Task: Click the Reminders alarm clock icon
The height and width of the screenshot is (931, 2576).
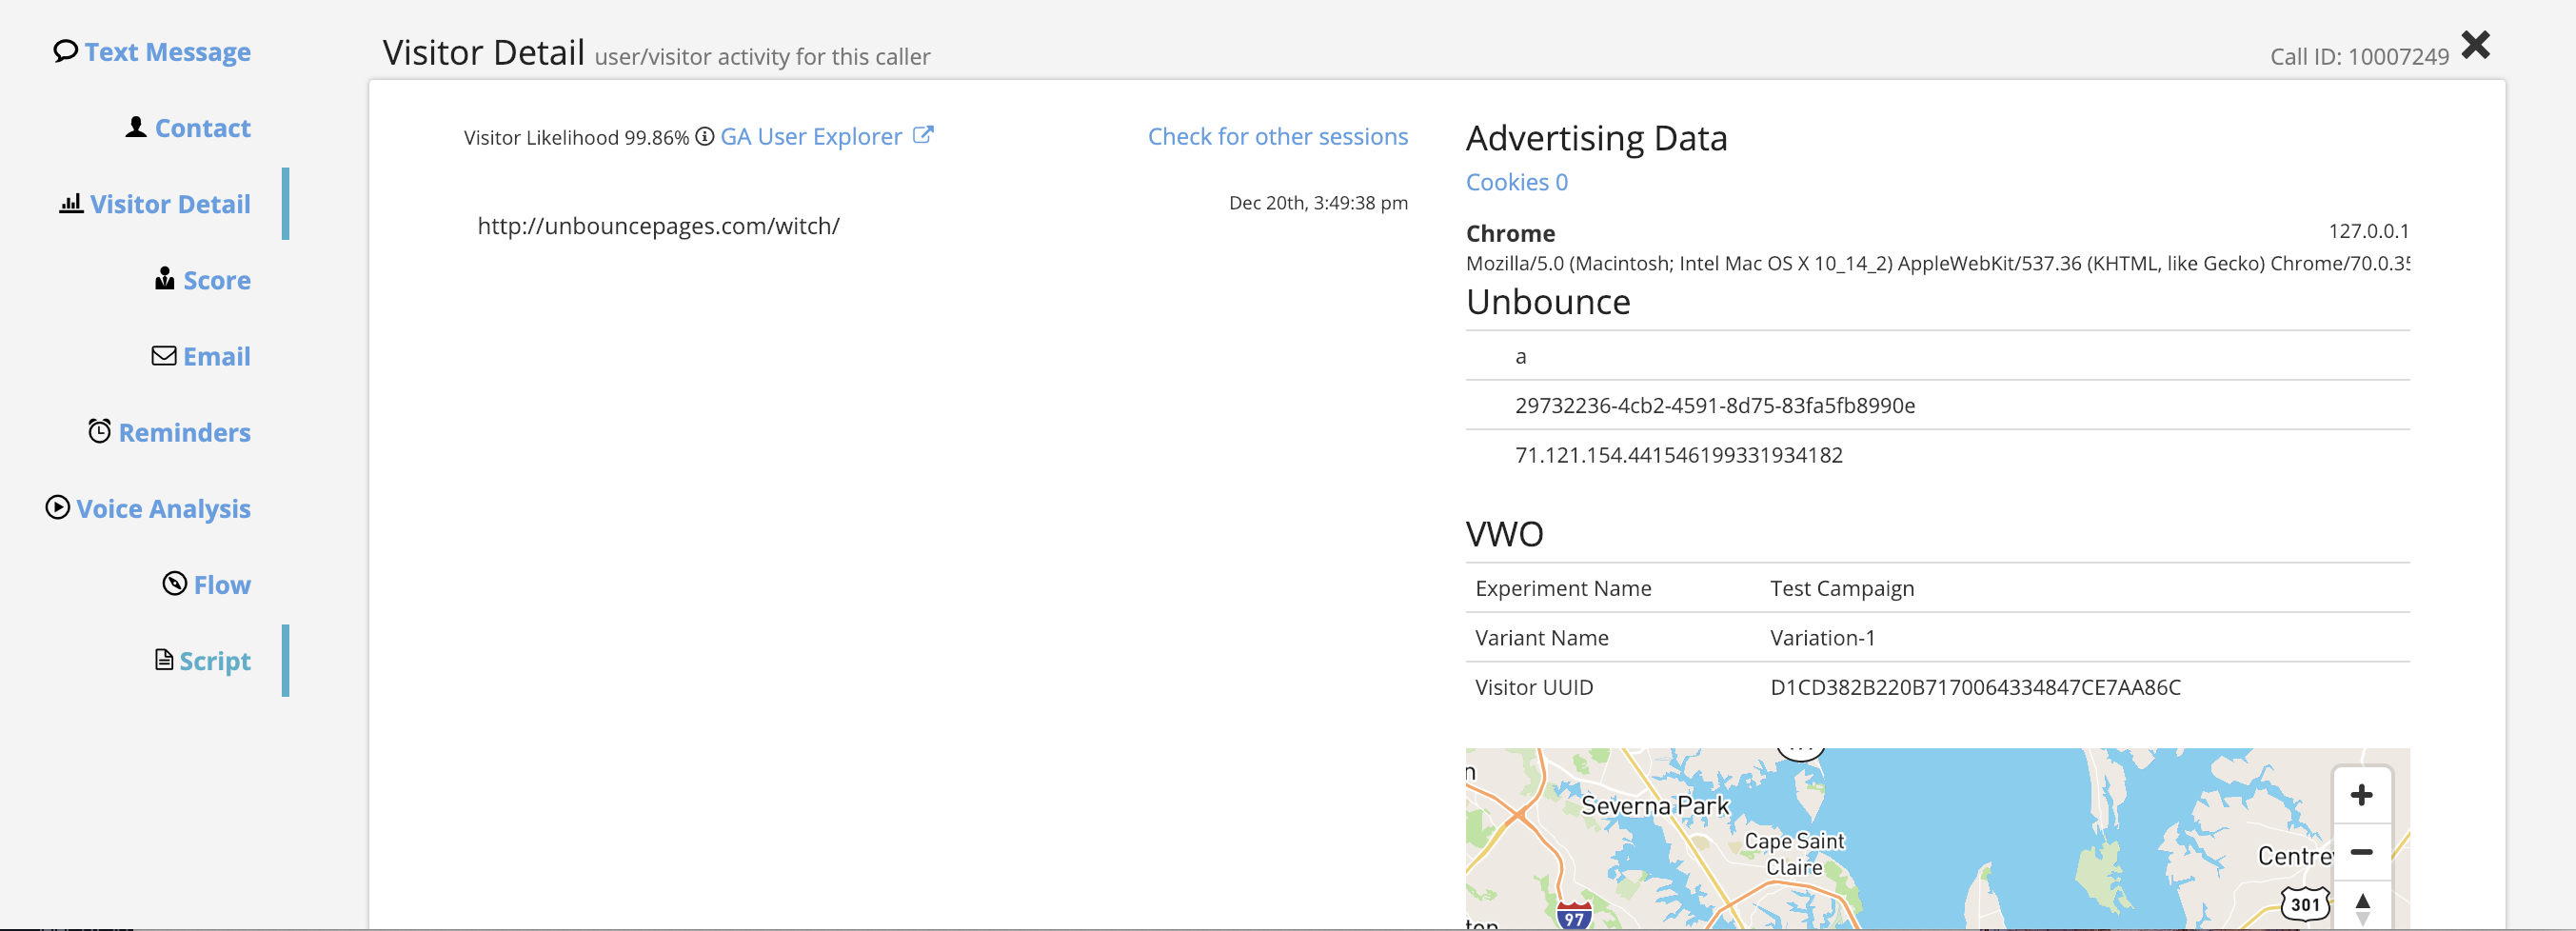Action: click(x=99, y=431)
